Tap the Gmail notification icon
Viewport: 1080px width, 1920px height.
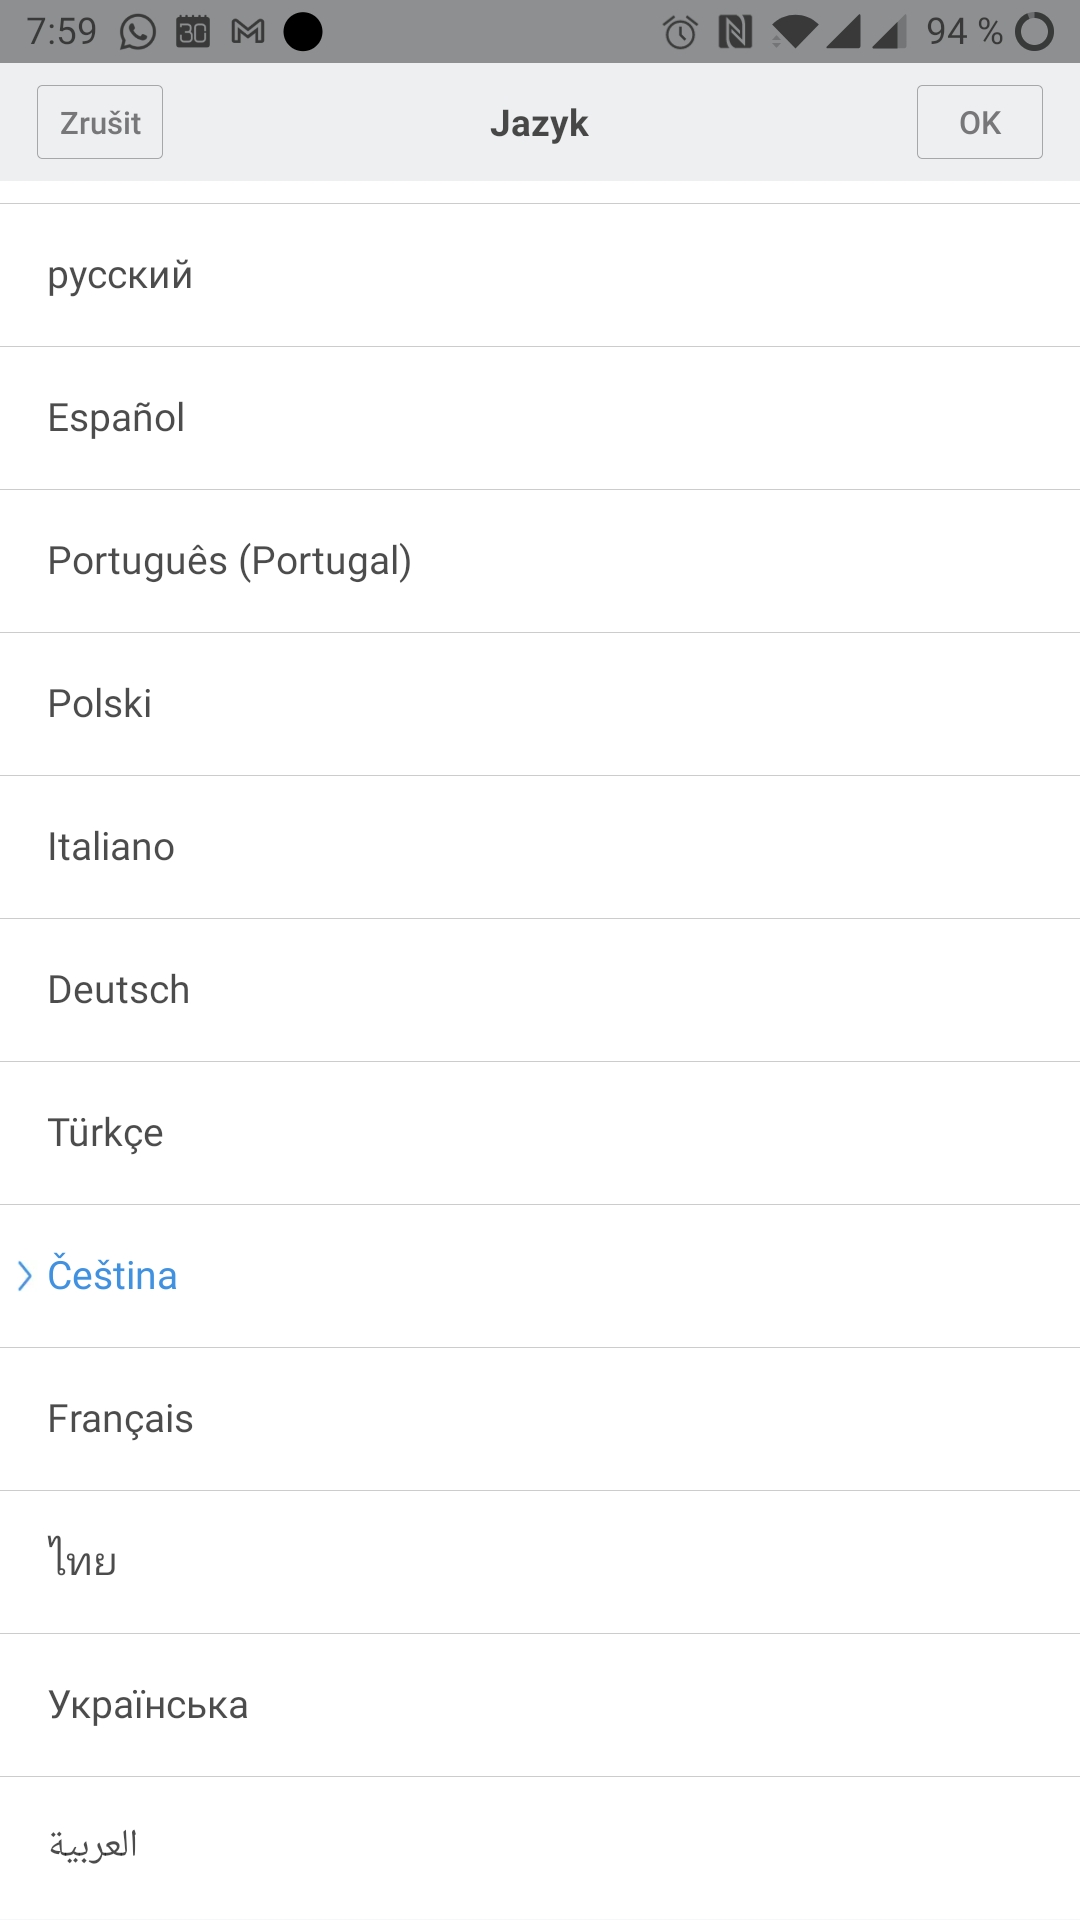tap(248, 32)
